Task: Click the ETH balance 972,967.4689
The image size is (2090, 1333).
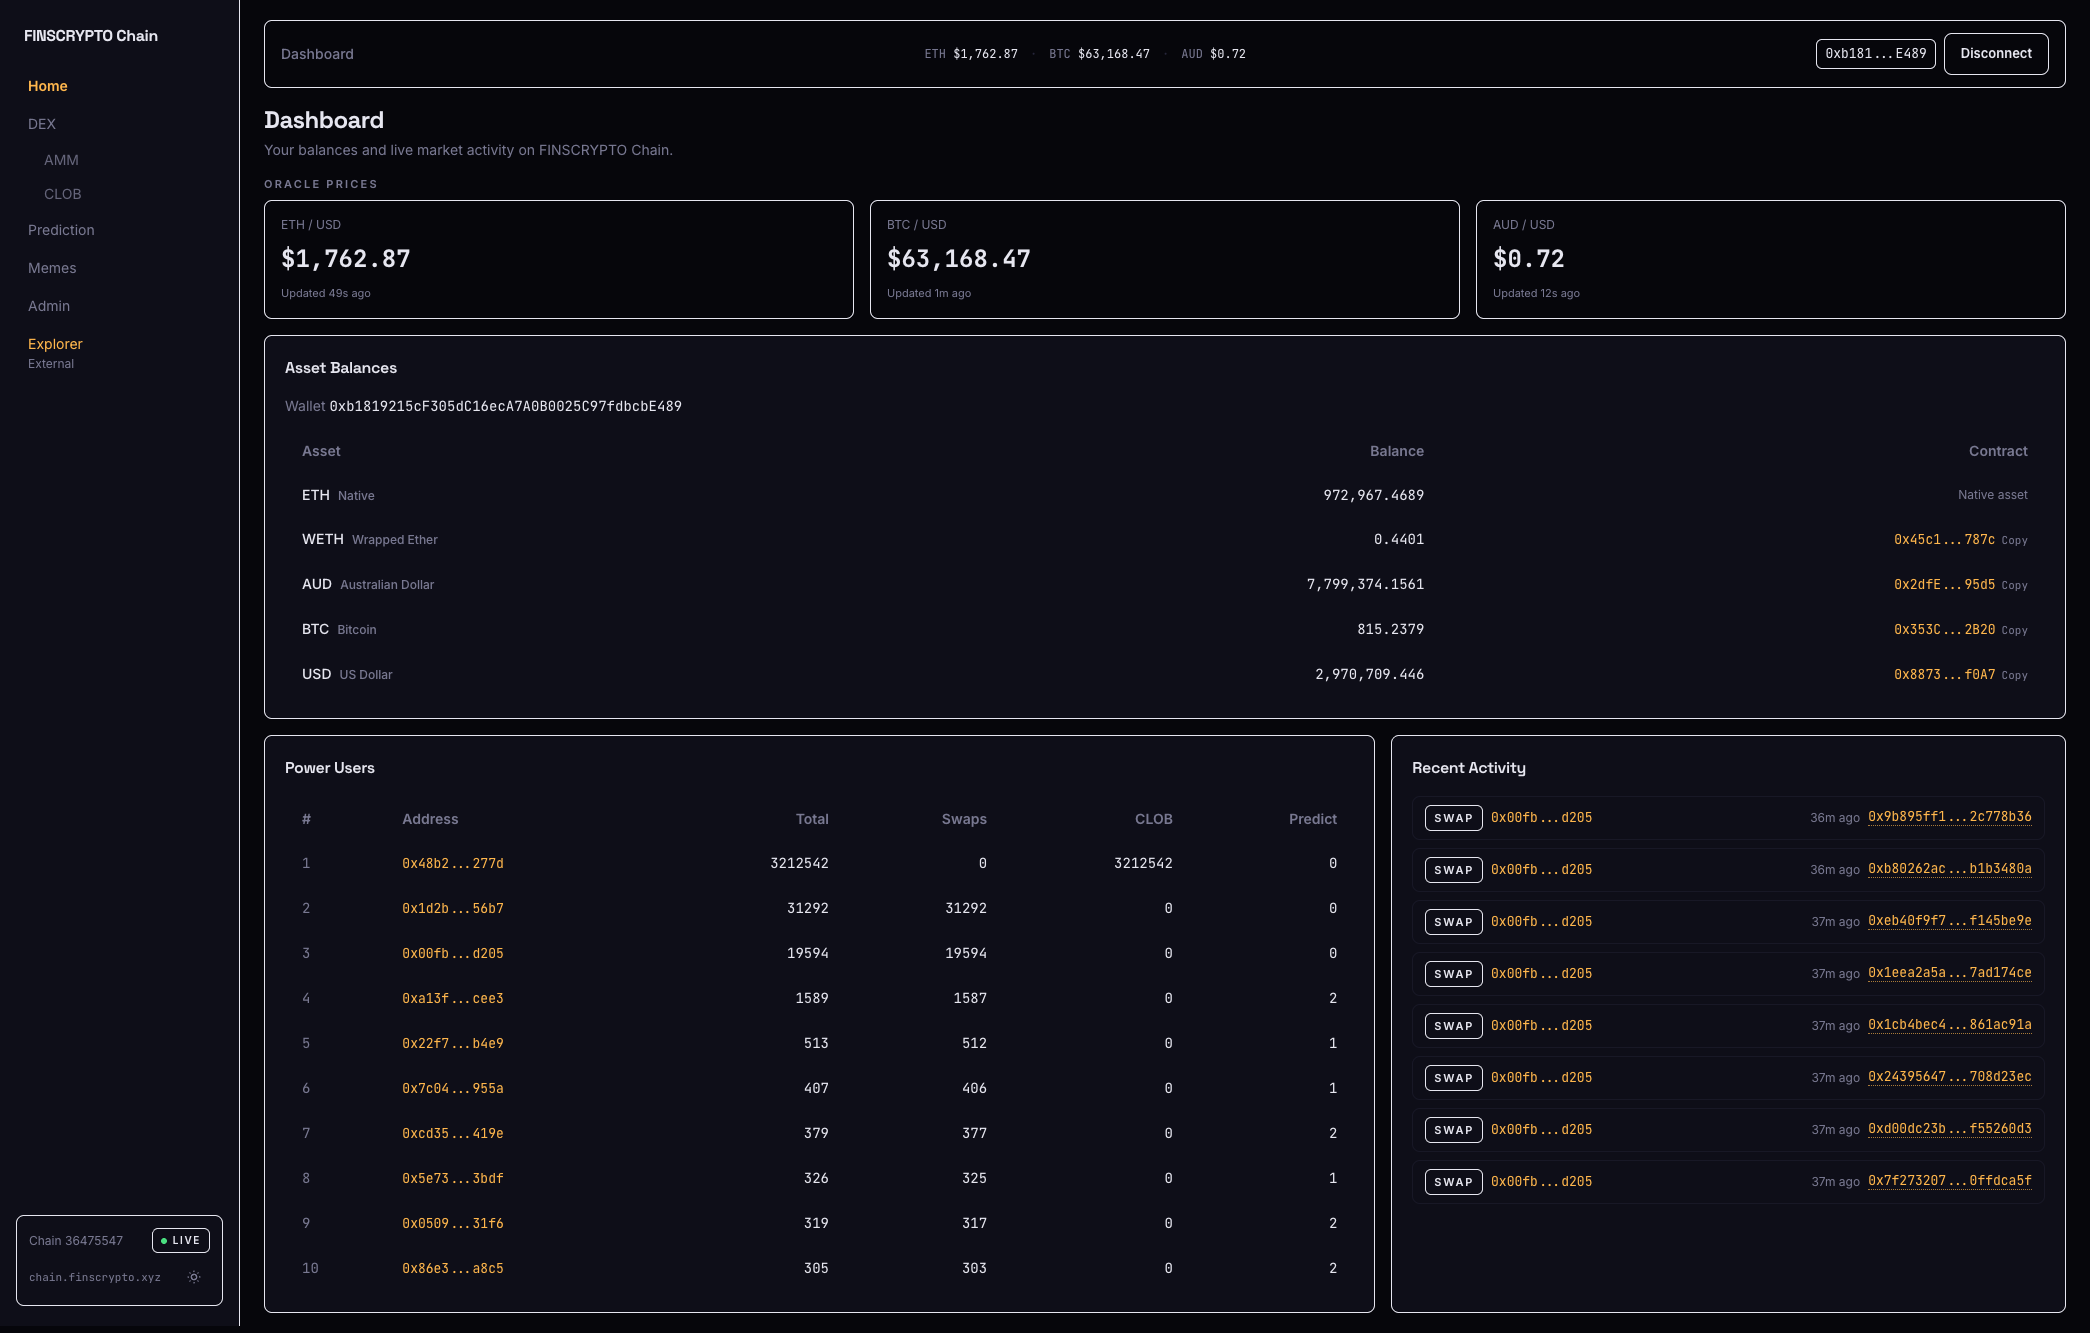Action: click(1374, 495)
